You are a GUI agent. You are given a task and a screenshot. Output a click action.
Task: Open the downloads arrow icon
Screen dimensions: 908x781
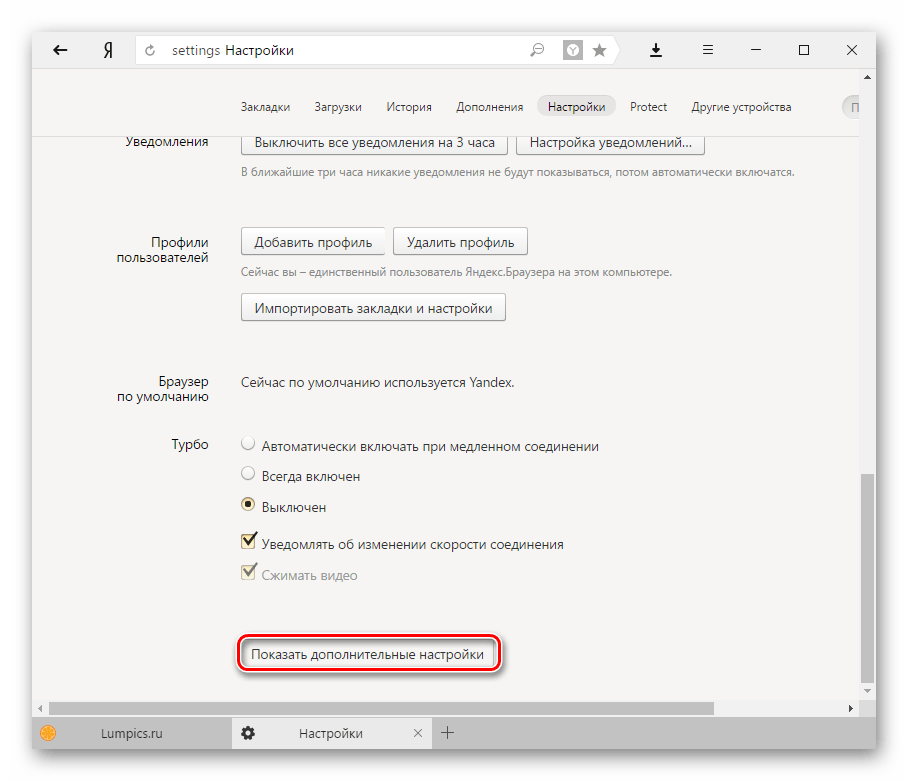[x=657, y=50]
